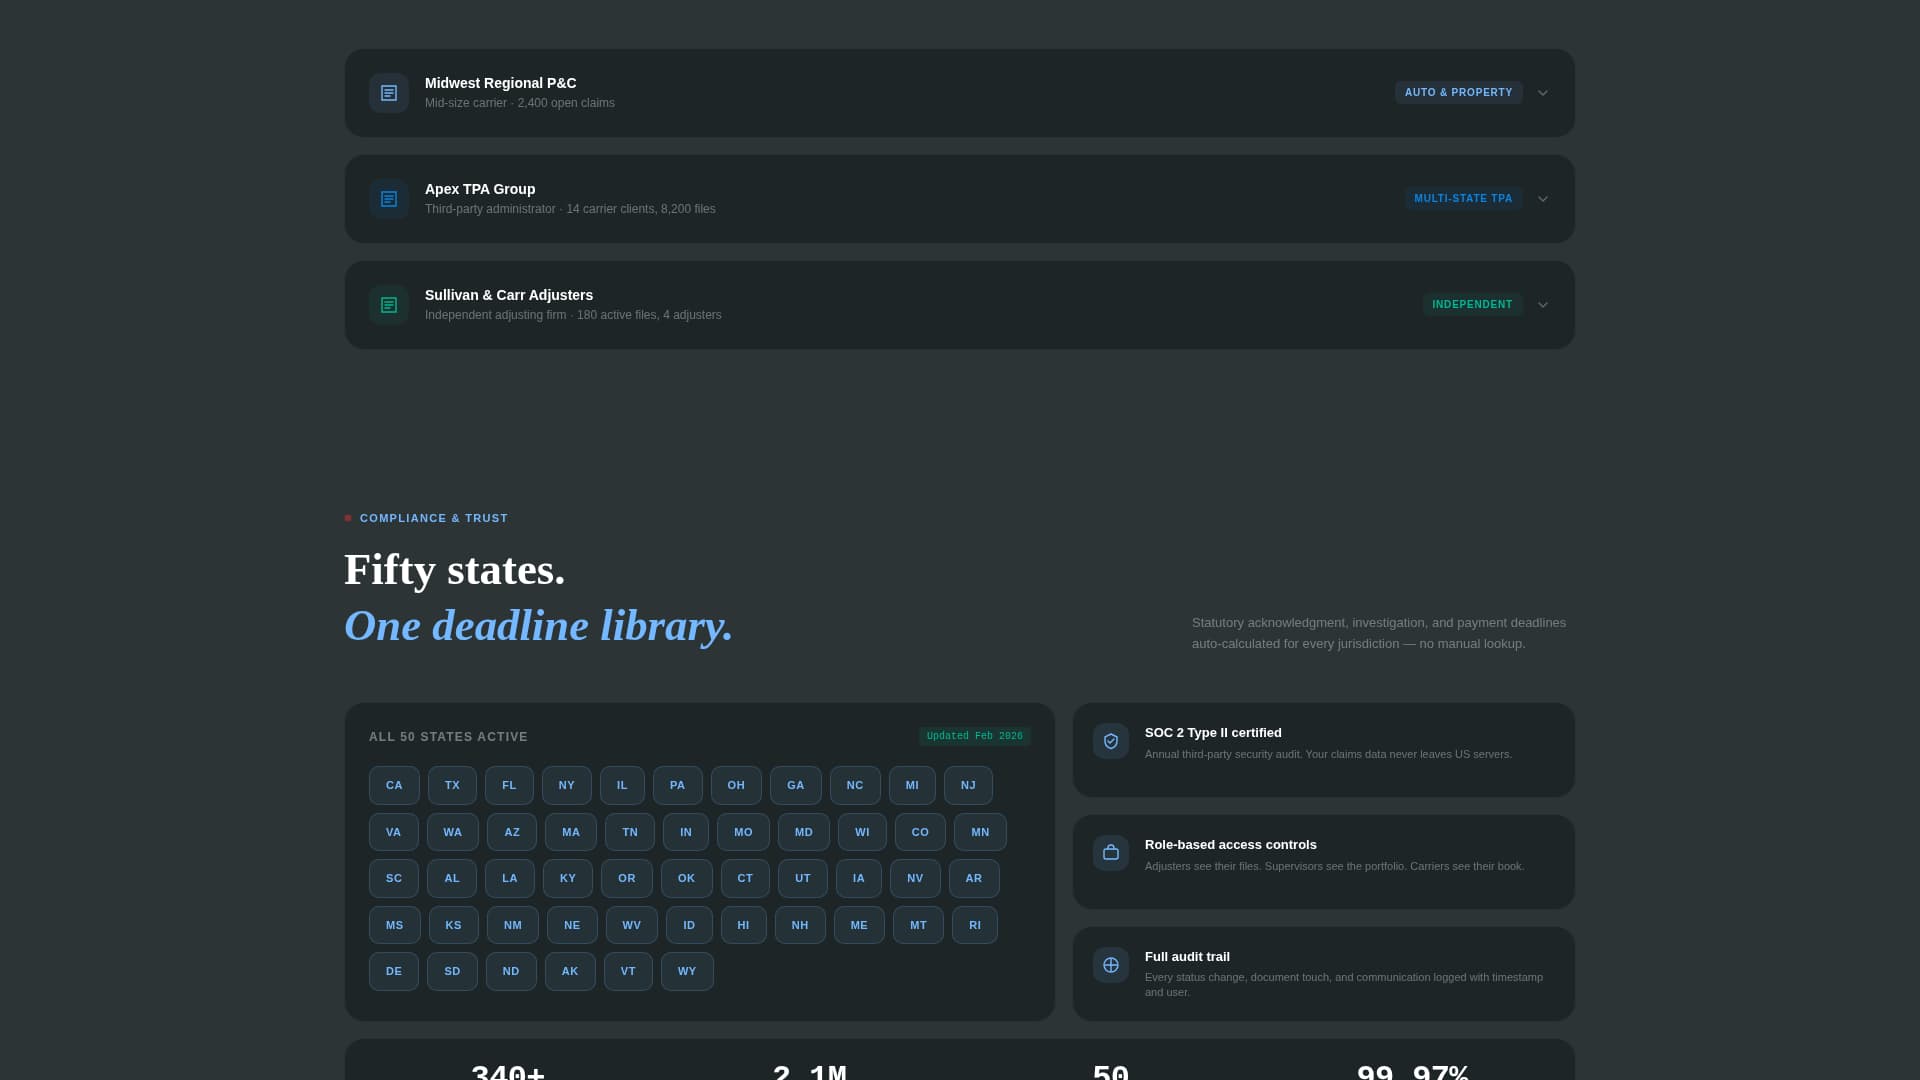The width and height of the screenshot is (1920, 1080).
Task: Select the NH state chip
Action: point(800,925)
